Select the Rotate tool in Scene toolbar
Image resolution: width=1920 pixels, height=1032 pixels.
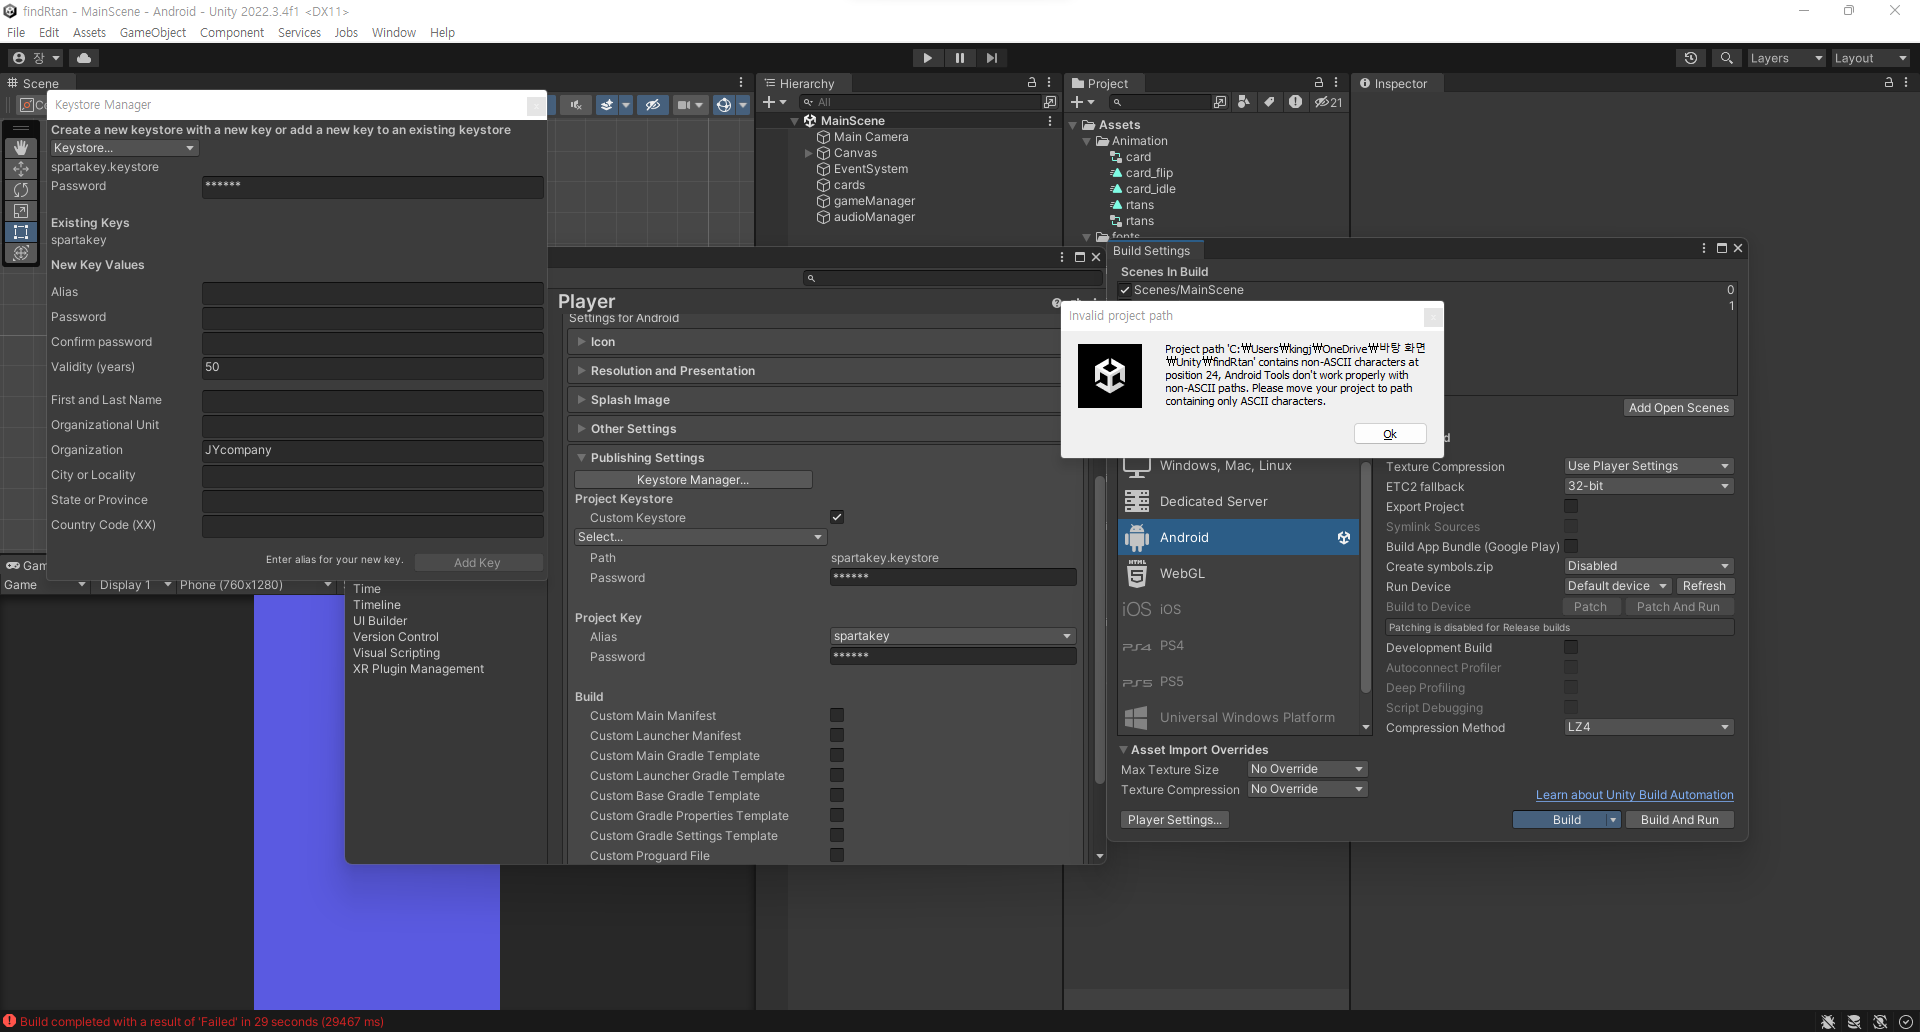coord(21,190)
